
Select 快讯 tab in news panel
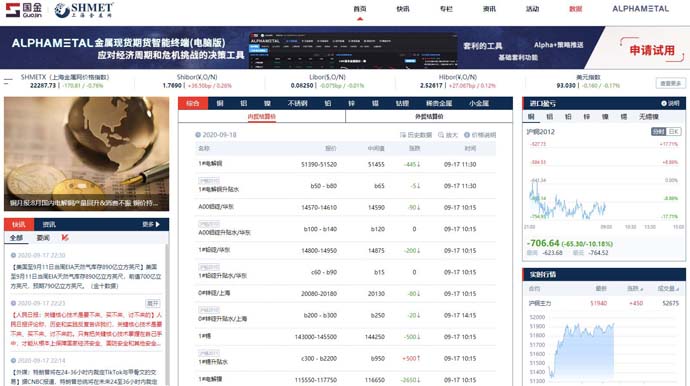18,224
